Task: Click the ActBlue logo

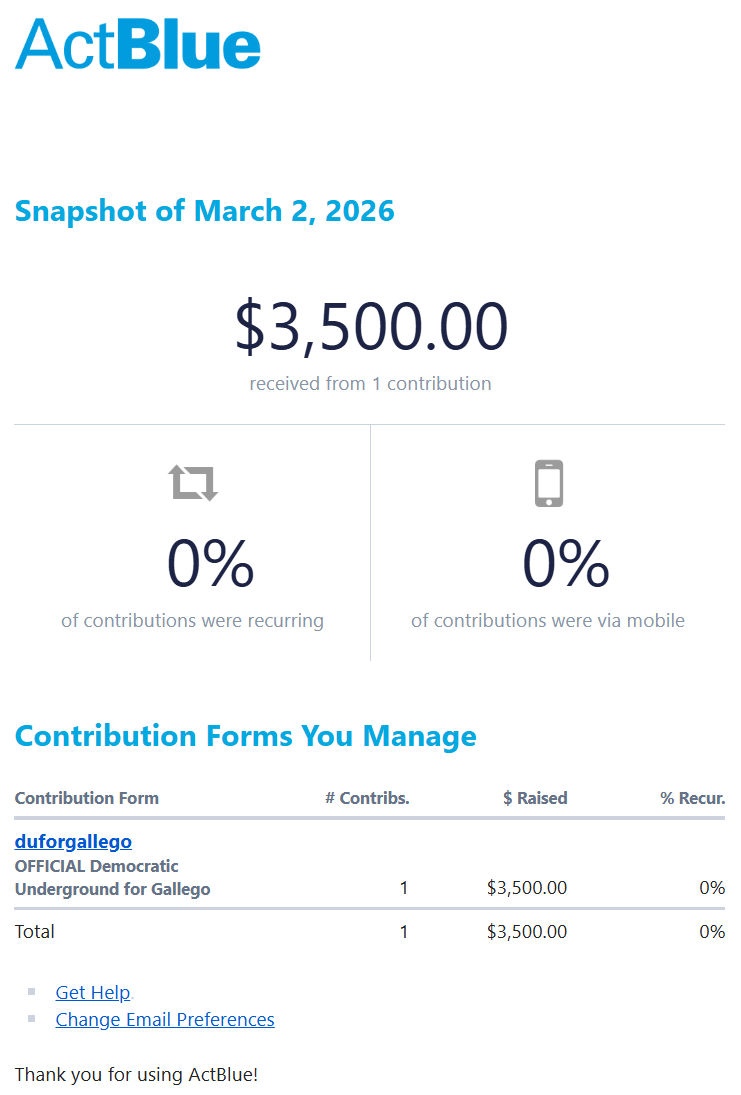Action: [138, 44]
